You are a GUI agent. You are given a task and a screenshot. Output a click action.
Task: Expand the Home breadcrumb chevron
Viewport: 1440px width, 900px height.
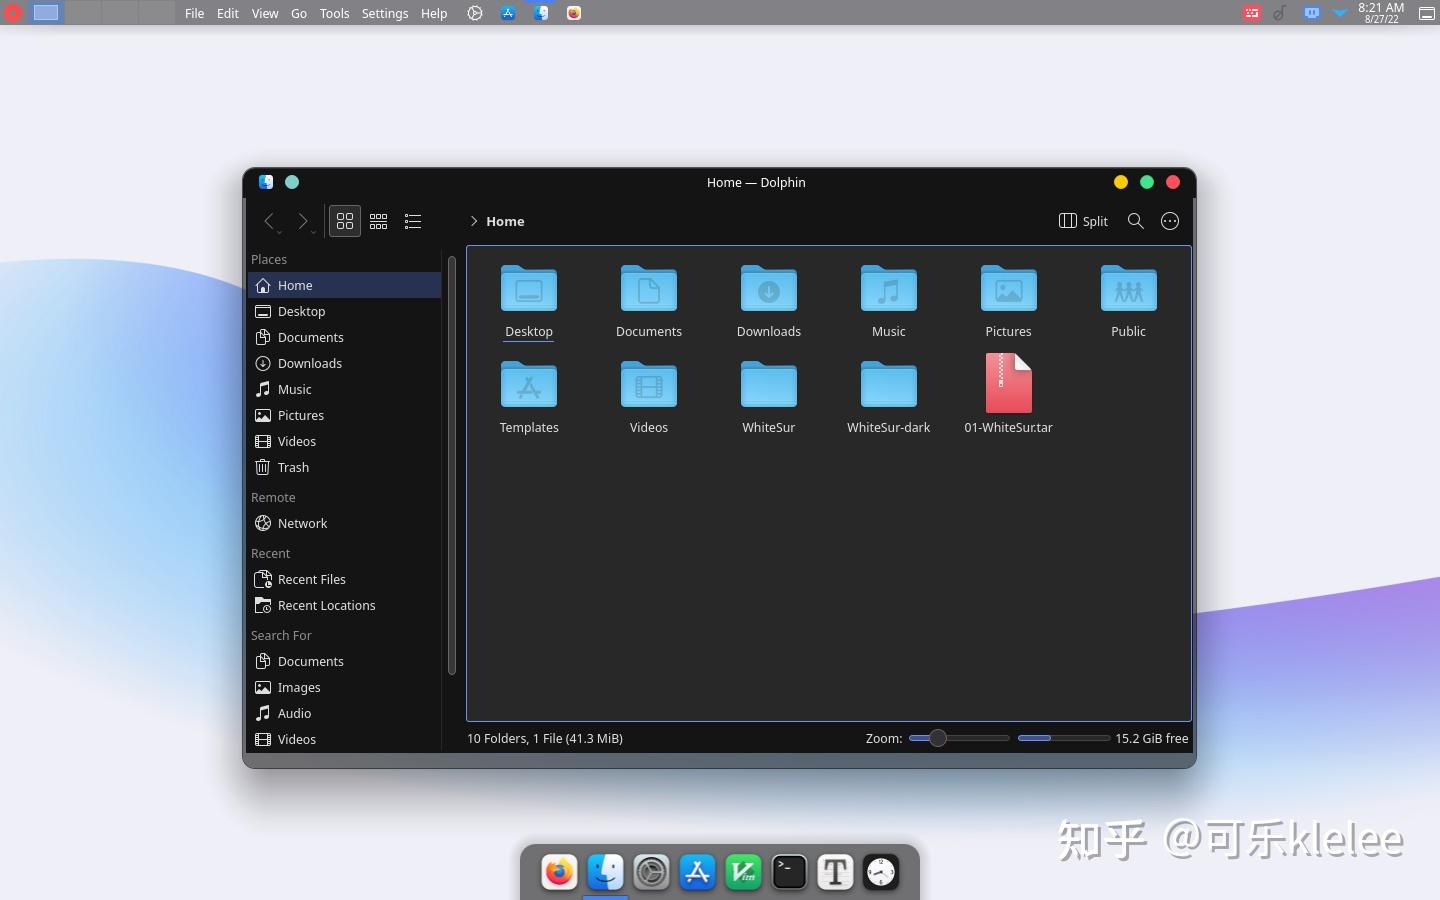(472, 221)
